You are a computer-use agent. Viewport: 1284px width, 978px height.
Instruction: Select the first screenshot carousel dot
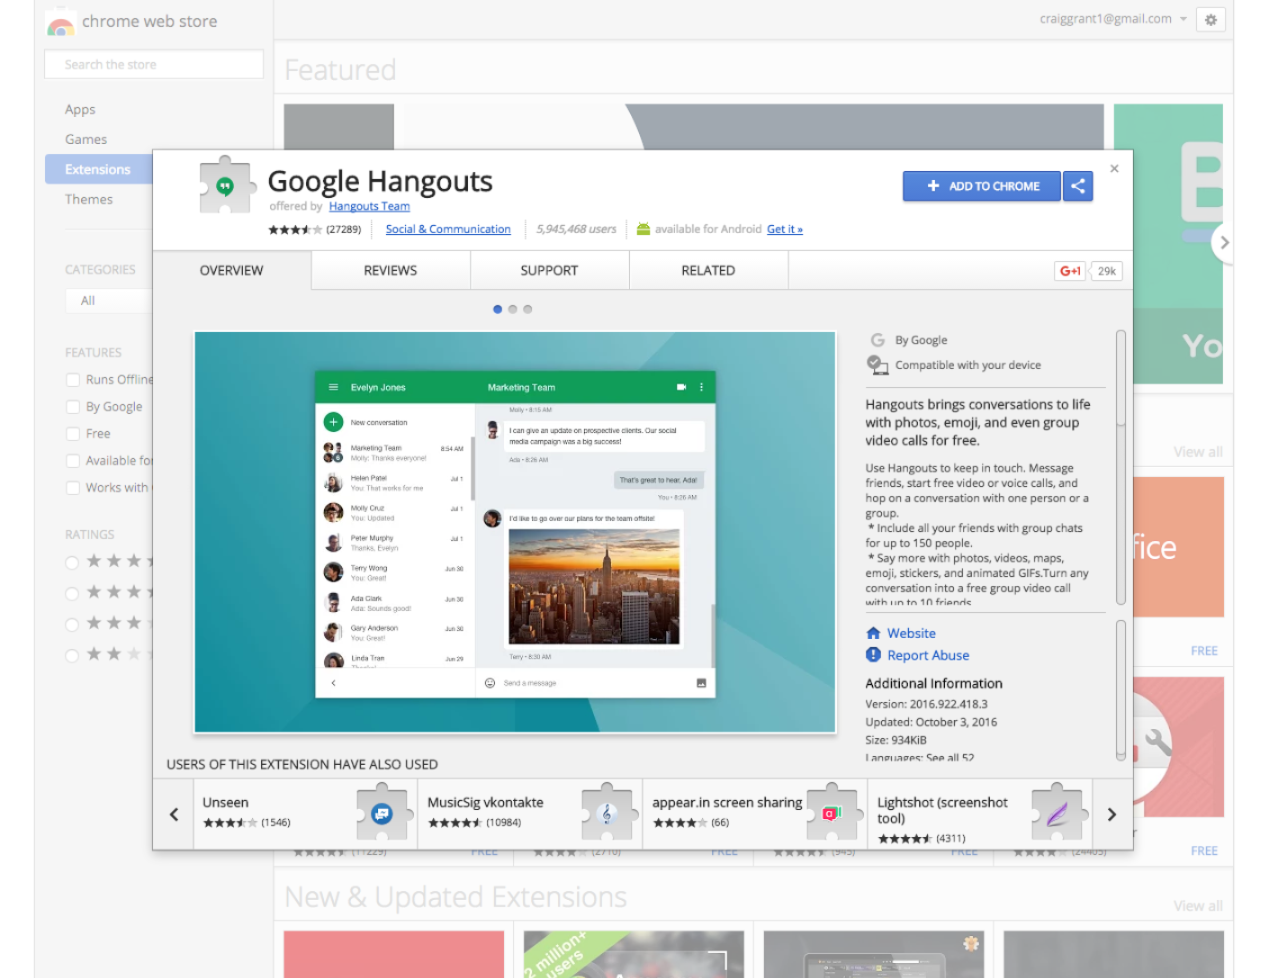coord(498,309)
